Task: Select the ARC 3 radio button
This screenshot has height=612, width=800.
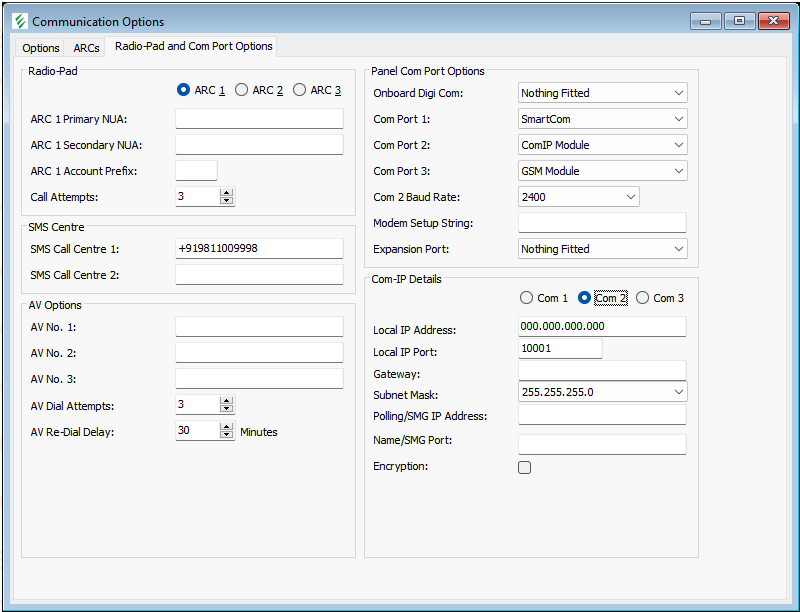Action: tap(300, 90)
